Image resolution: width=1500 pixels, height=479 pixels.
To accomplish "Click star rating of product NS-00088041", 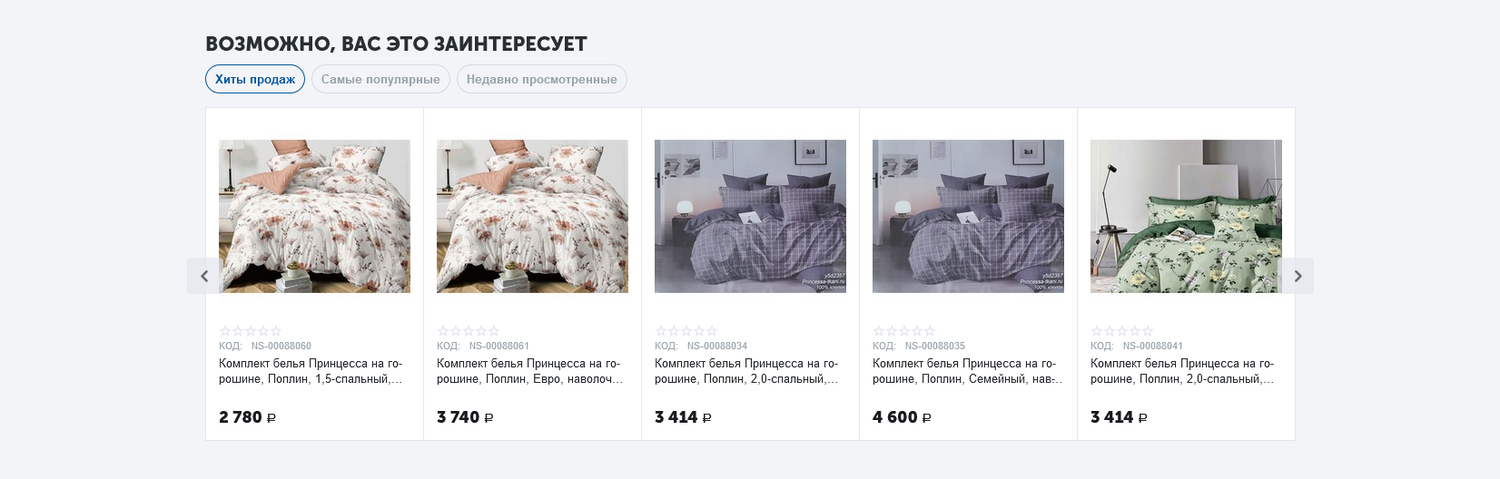I will (1122, 331).
